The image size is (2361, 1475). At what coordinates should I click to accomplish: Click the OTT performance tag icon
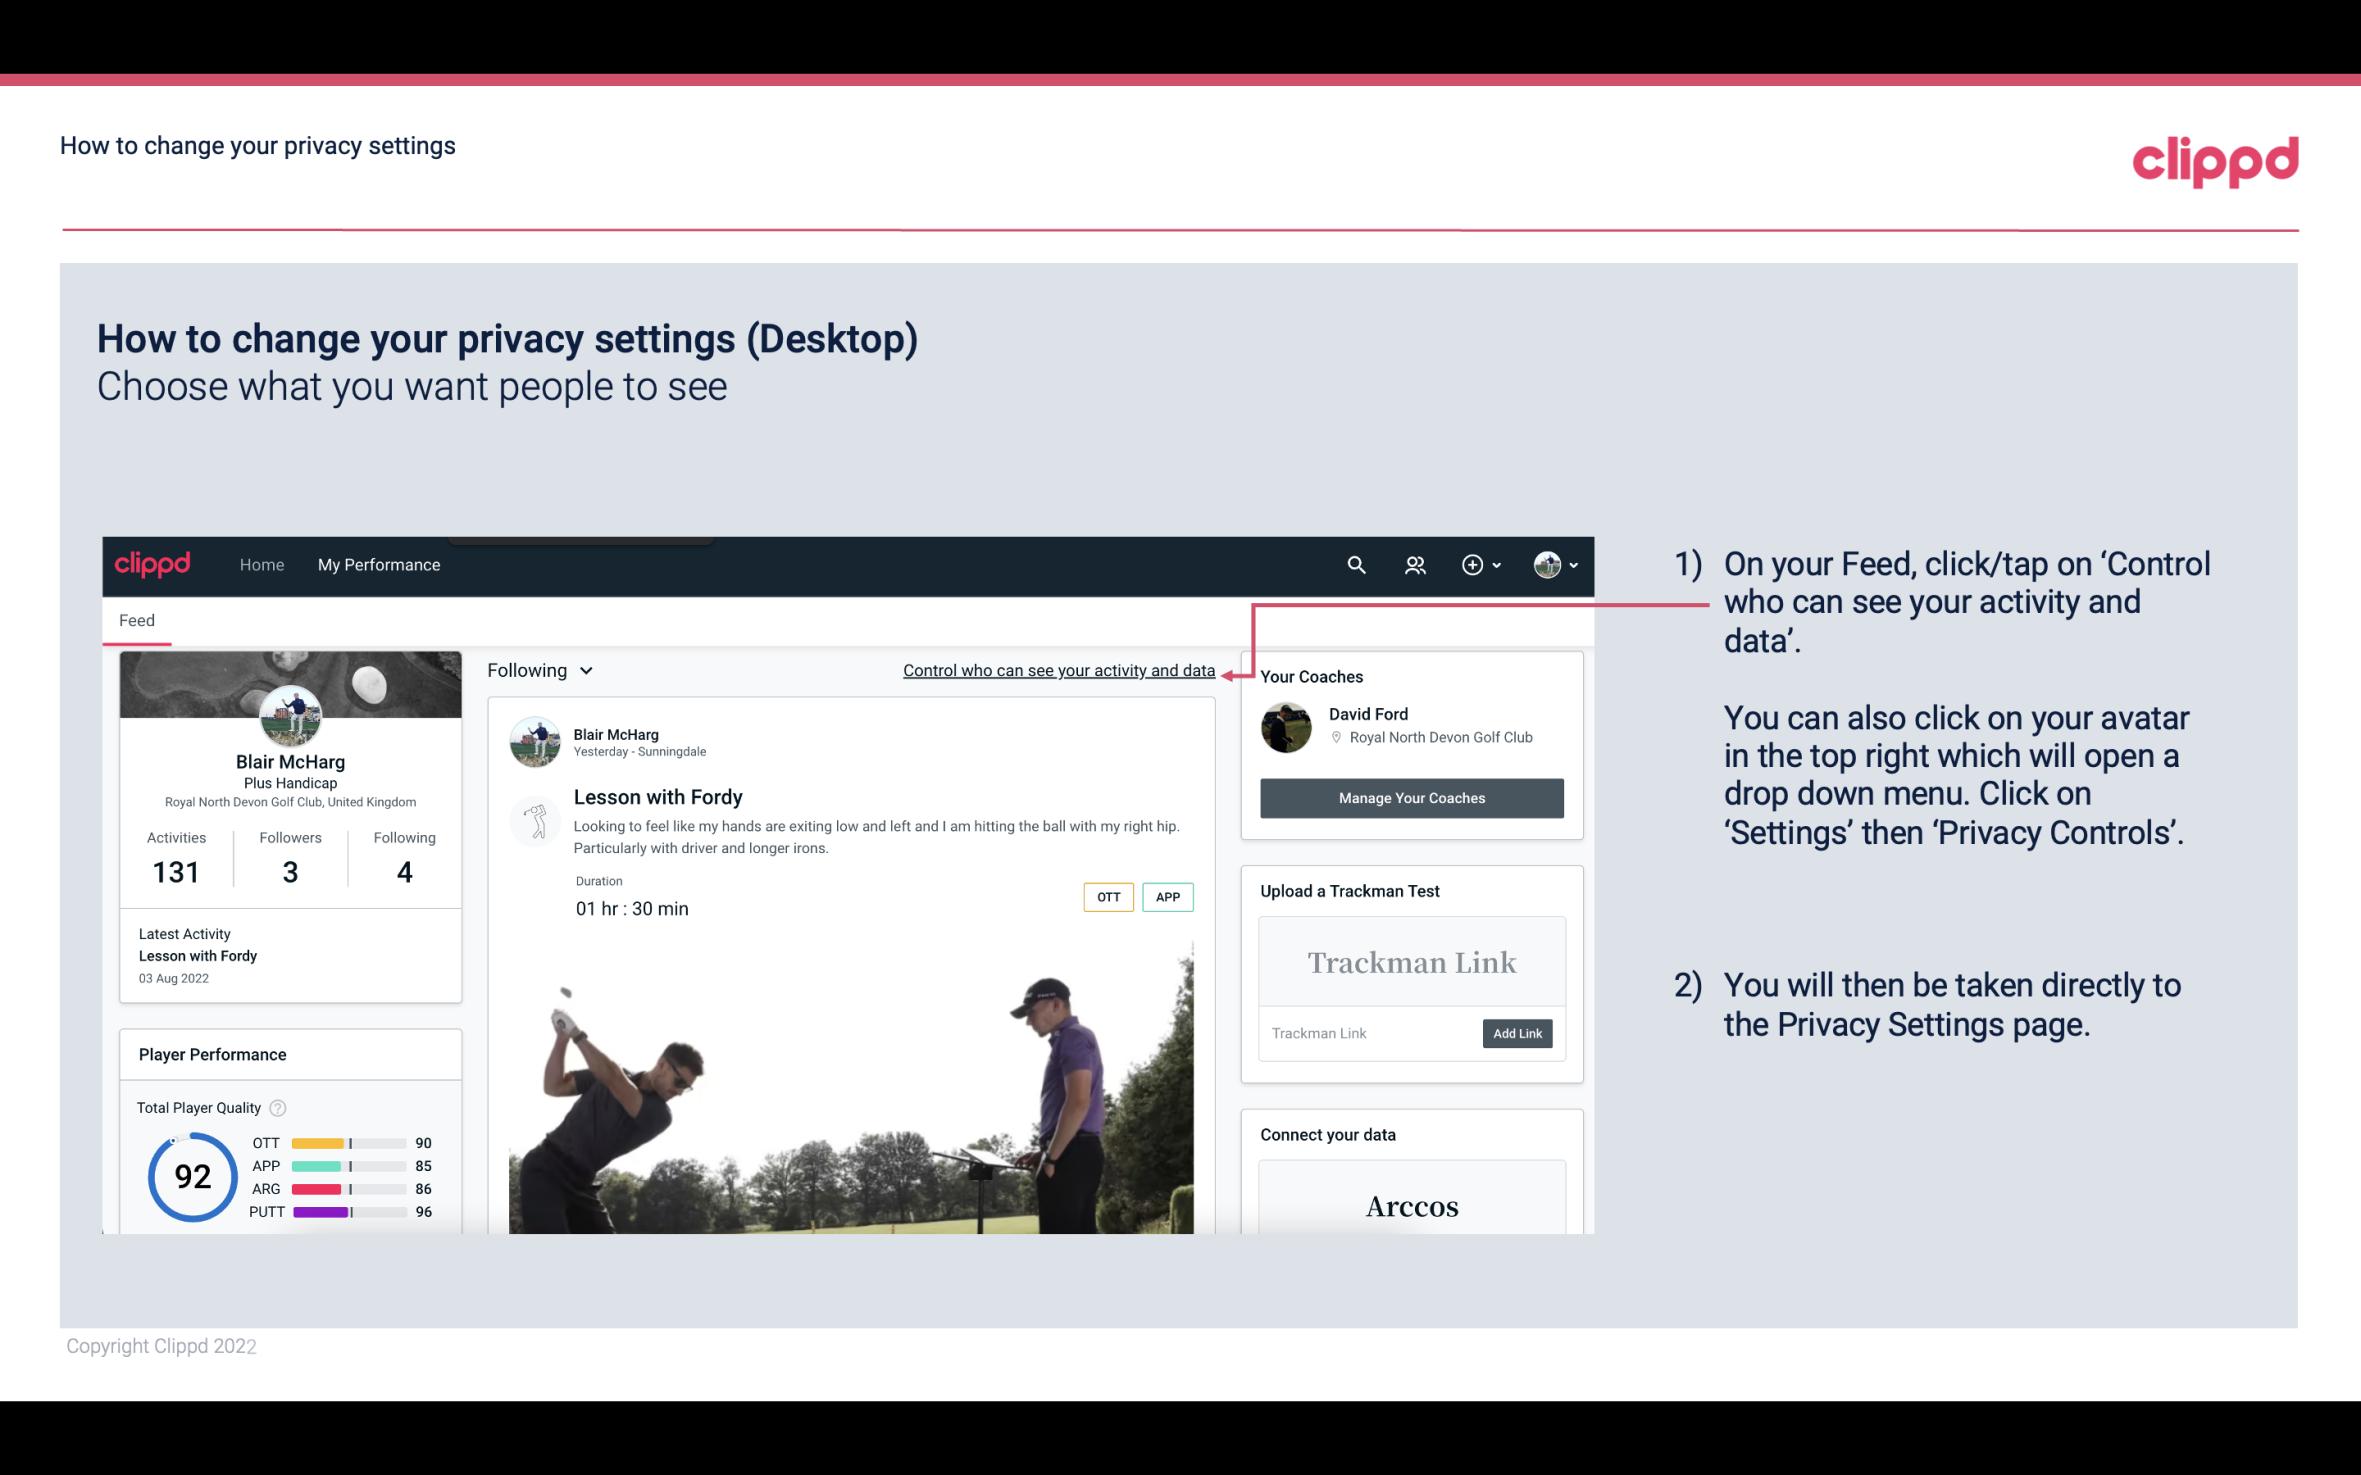coord(1107,896)
